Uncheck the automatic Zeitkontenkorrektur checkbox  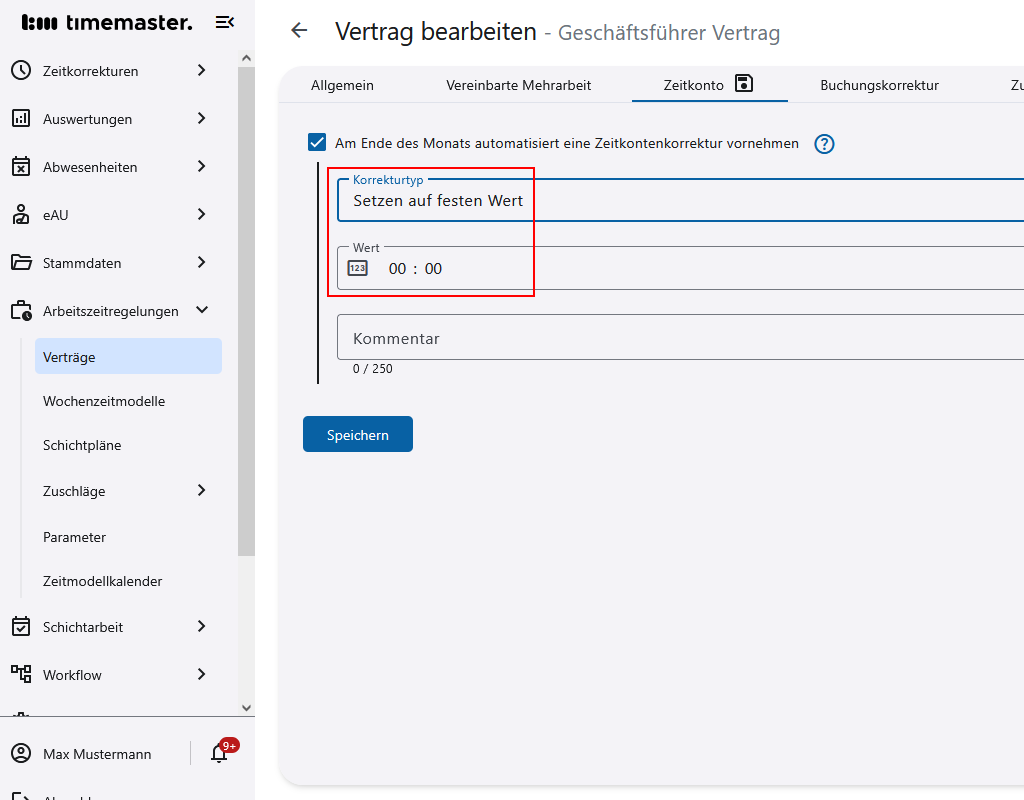point(317,143)
